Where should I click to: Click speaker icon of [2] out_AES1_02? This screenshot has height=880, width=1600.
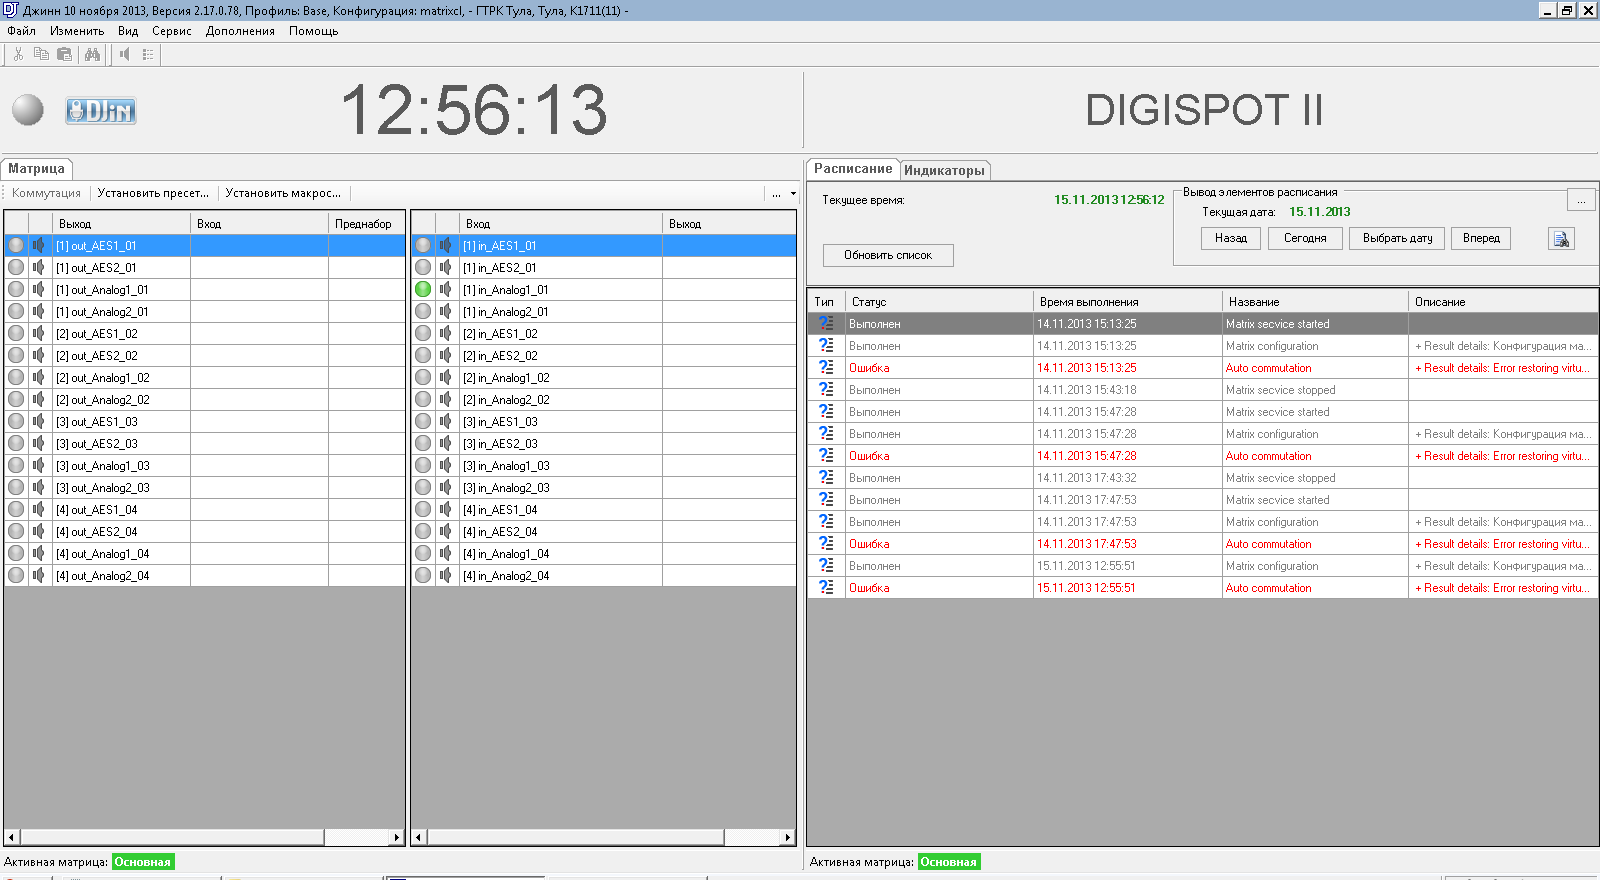click(39, 333)
